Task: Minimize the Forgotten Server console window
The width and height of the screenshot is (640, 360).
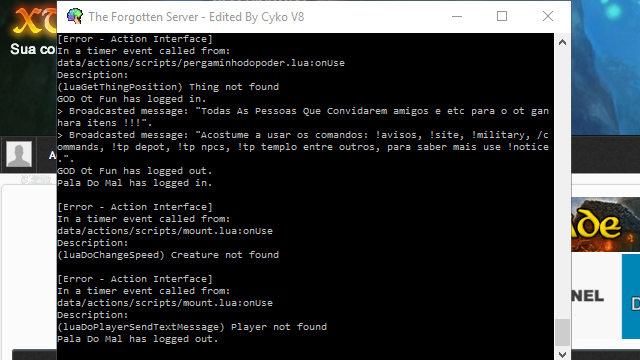Action: click(457, 16)
